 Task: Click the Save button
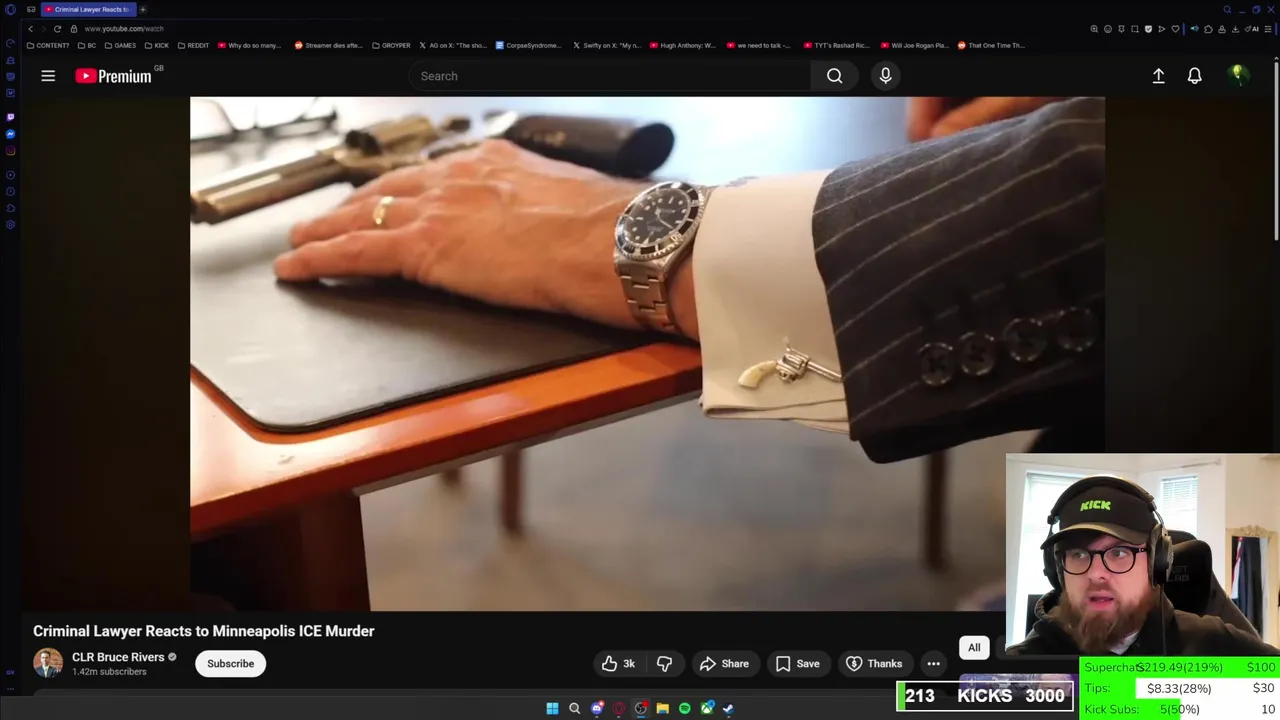(798, 663)
